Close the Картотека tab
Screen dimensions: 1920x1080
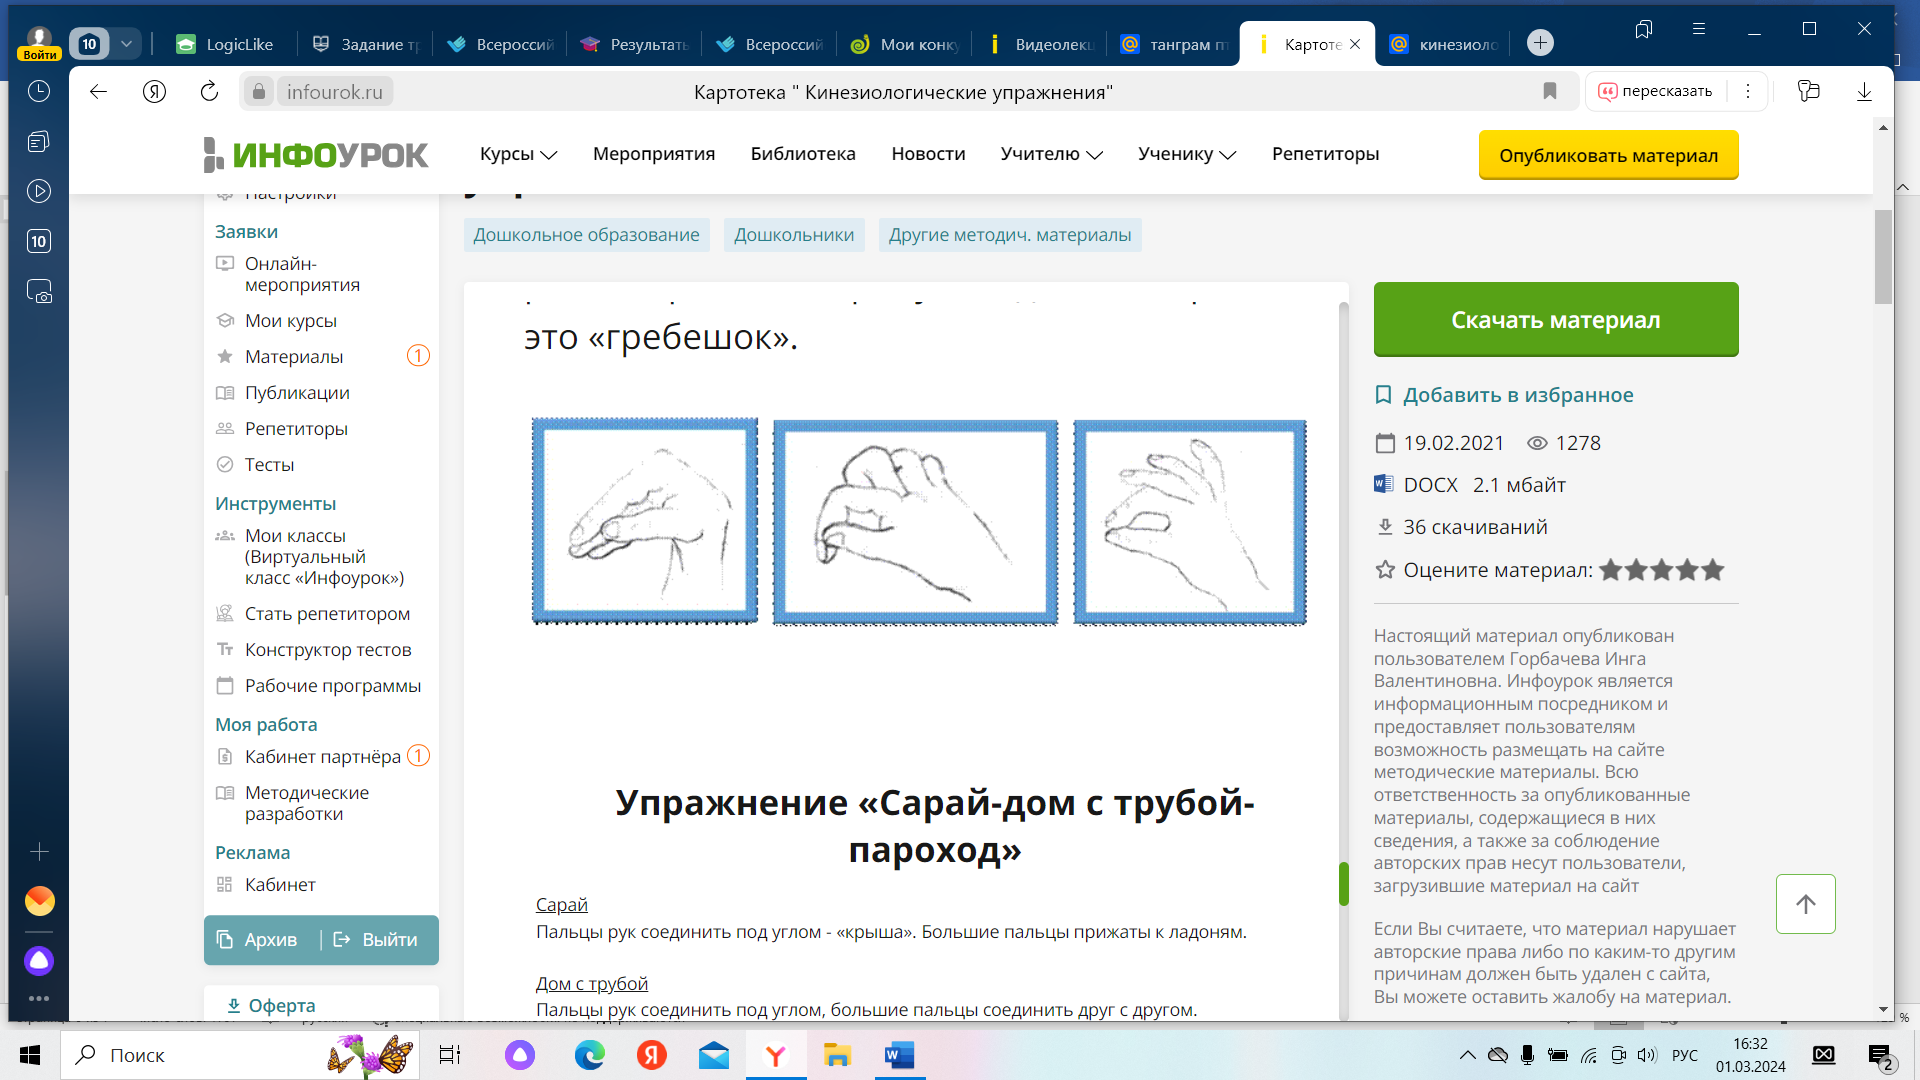[1355, 44]
